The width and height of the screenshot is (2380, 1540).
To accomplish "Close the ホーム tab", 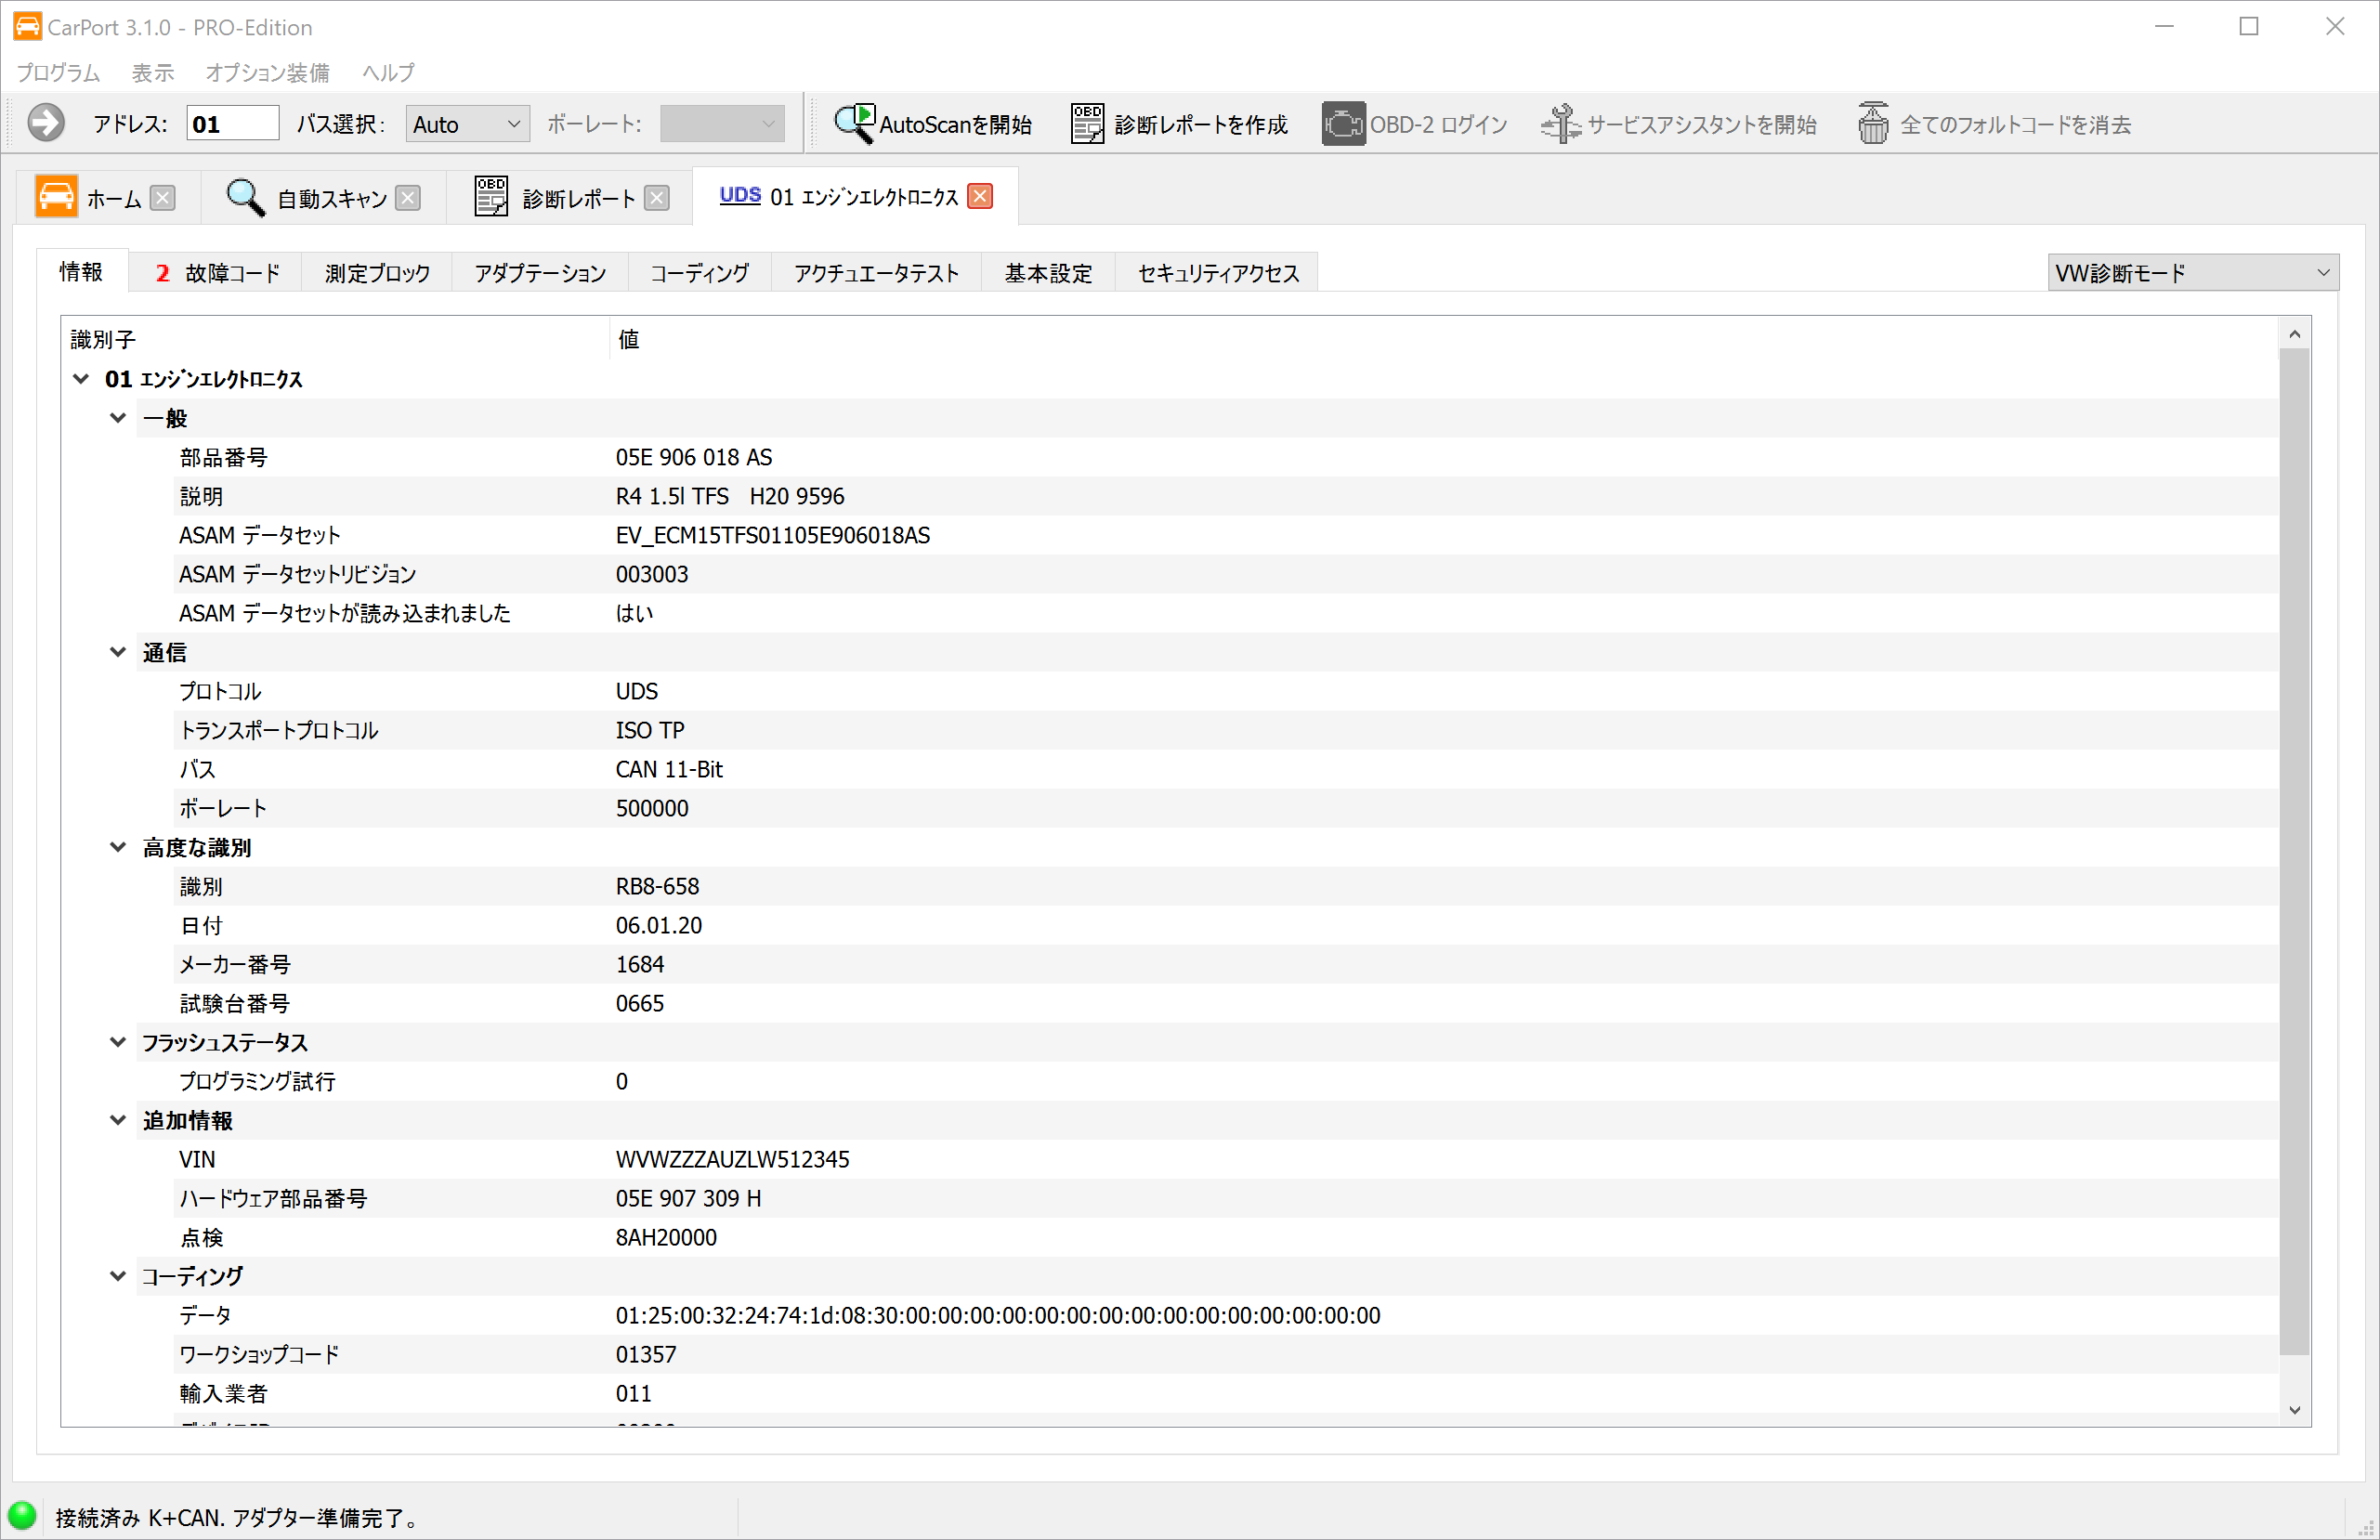I will point(163,198).
